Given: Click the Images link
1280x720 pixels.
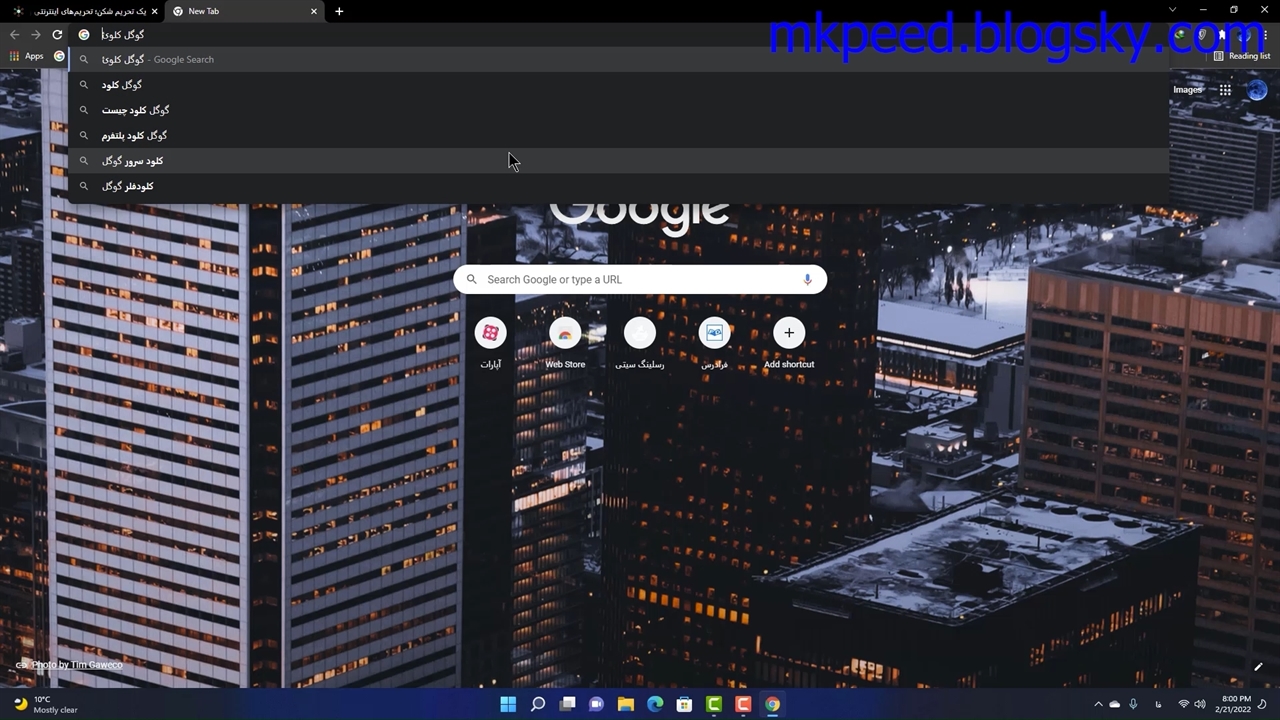Looking at the screenshot, I should click(1187, 90).
